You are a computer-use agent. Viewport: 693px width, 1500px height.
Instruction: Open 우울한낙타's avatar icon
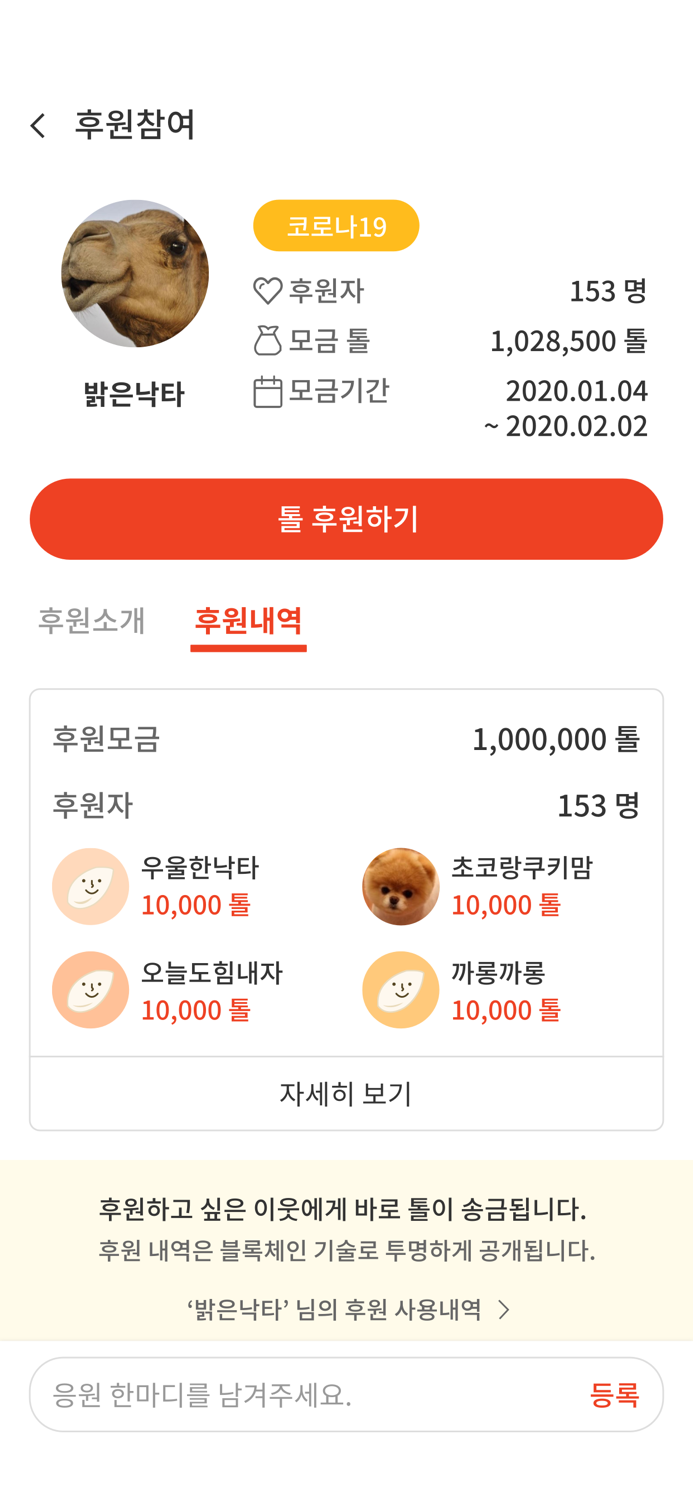click(x=90, y=885)
